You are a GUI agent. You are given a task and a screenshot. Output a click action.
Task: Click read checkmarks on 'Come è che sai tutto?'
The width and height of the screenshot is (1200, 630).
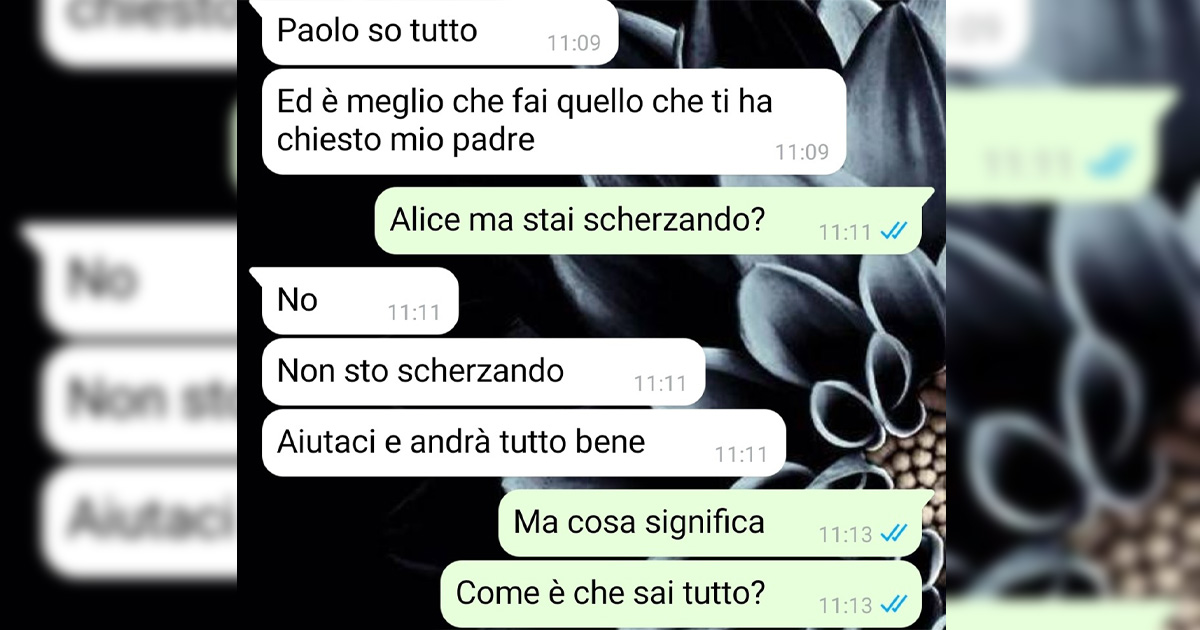893,605
